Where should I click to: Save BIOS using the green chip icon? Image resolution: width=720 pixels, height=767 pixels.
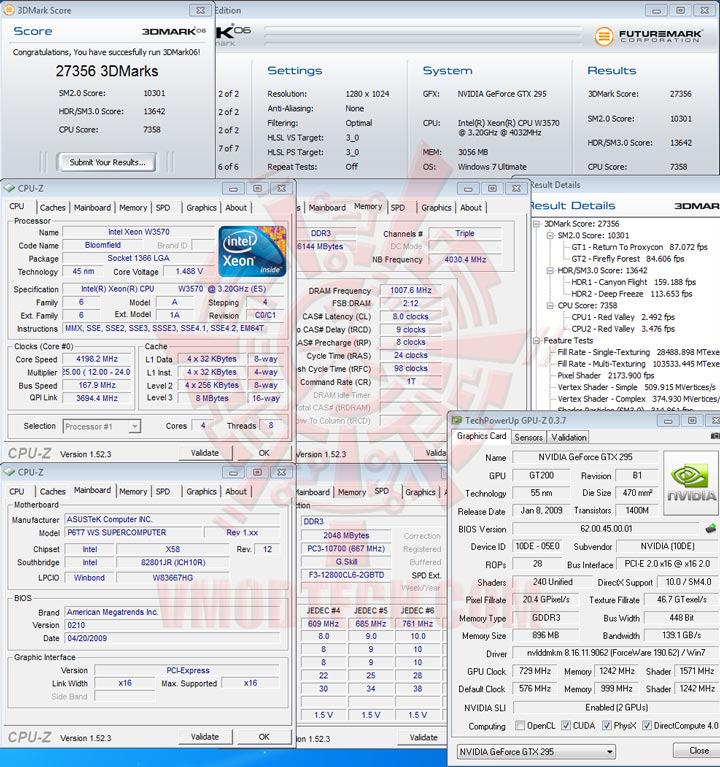(710, 528)
